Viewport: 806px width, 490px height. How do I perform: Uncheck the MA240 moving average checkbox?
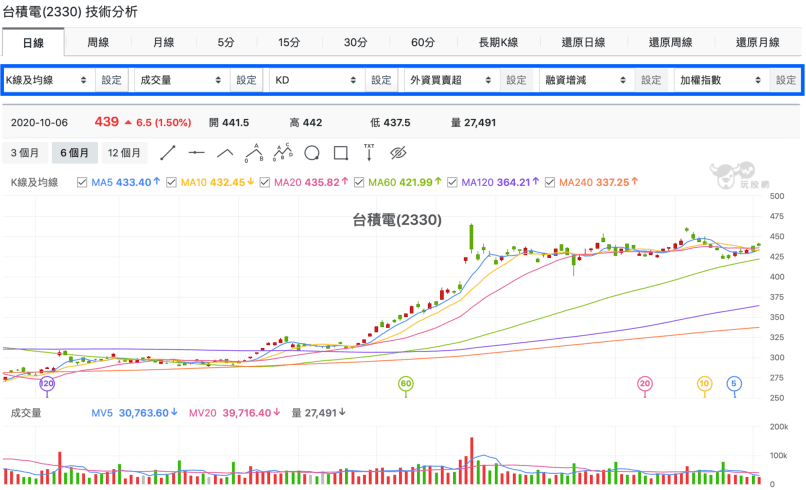550,183
